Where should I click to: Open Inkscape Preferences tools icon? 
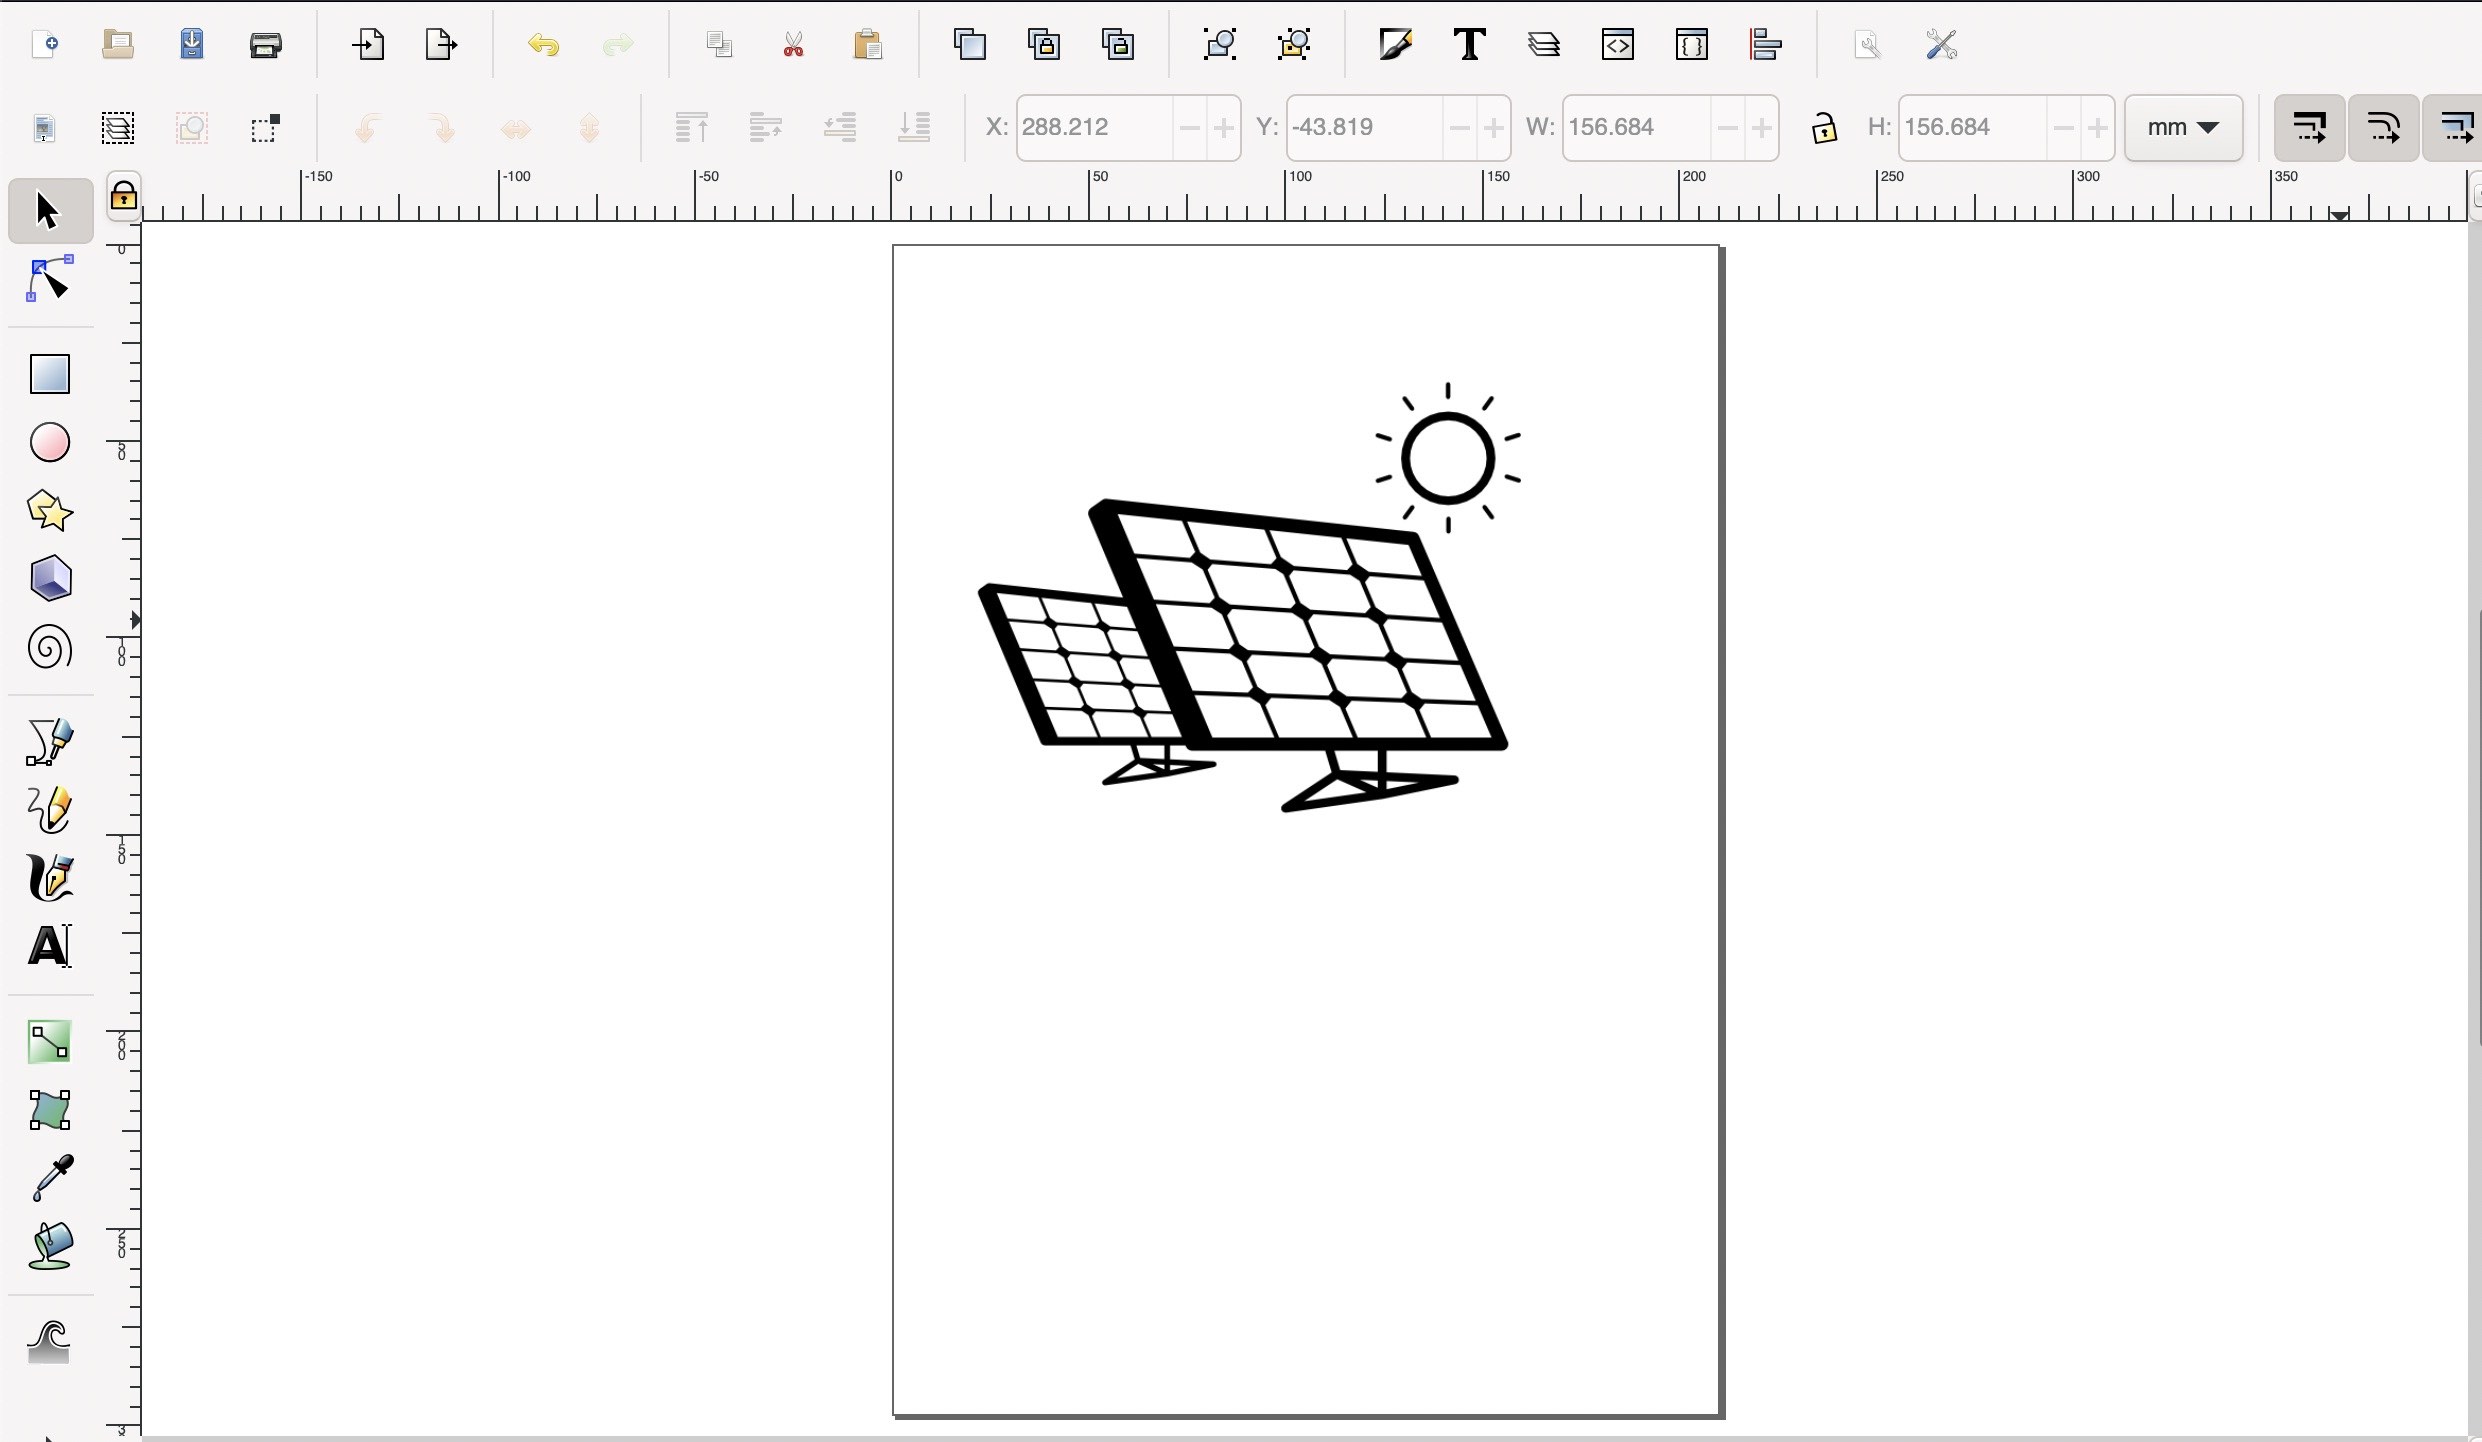1941,45
